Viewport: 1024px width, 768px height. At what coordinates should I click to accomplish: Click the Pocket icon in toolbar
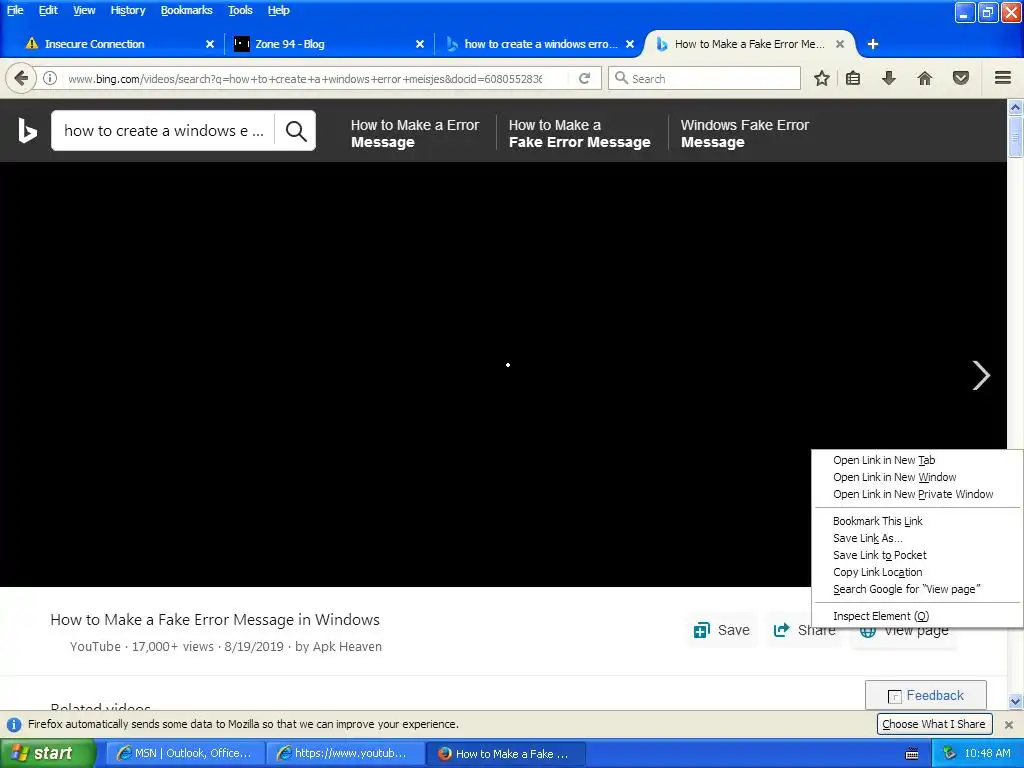click(961, 78)
